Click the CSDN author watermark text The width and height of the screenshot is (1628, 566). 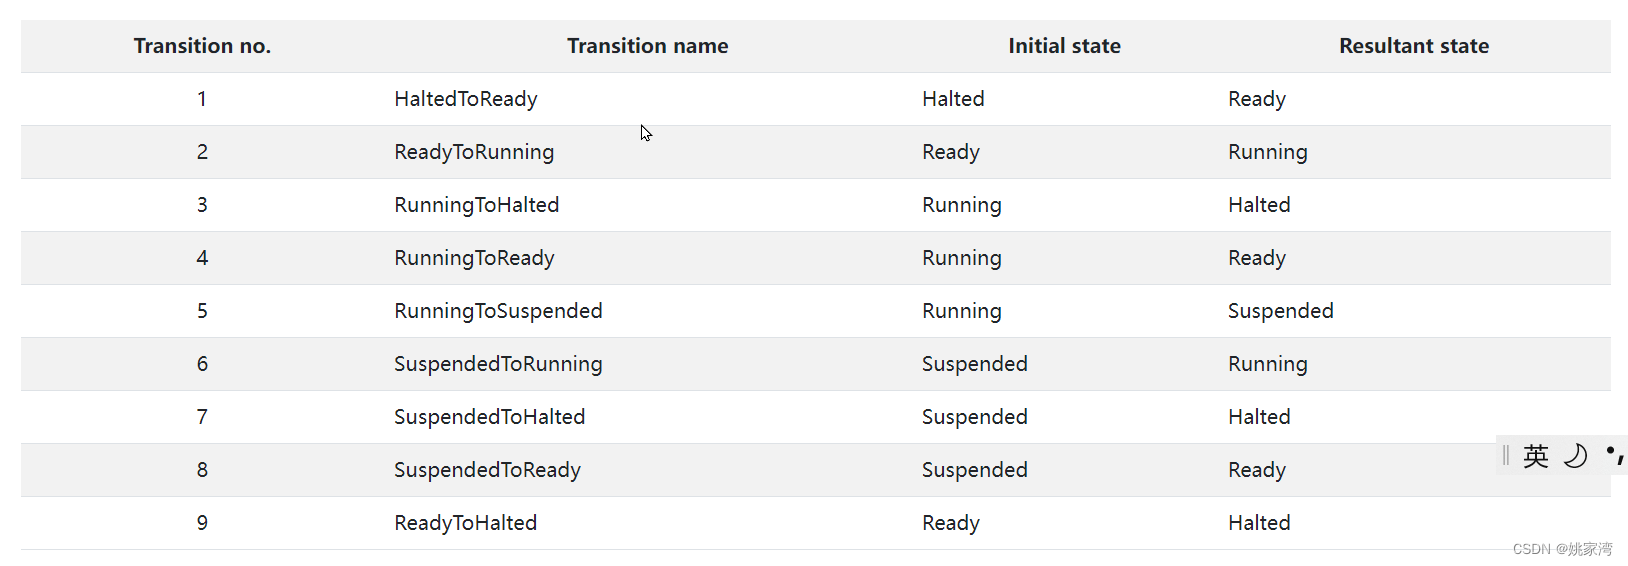[1562, 549]
